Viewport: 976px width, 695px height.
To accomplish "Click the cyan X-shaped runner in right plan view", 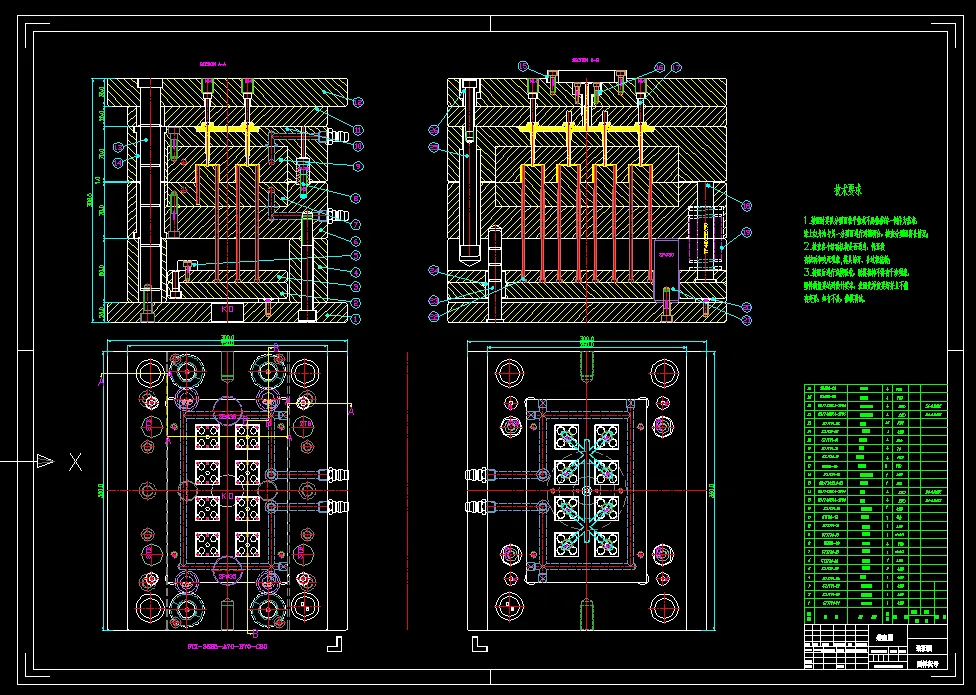I will point(586,491).
